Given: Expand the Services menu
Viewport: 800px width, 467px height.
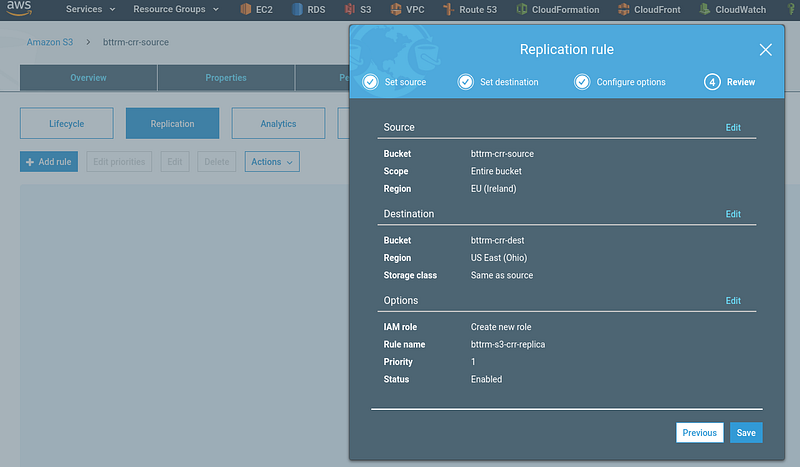Looking at the screenshot, I should [x=90, y=9].
